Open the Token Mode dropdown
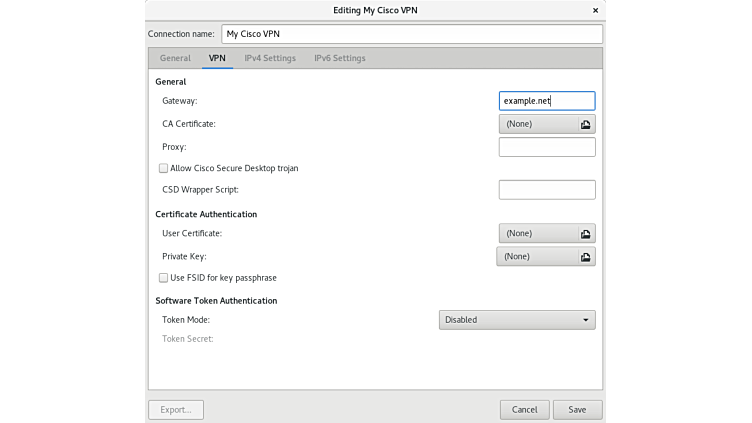Screen dimensions: 752x423 (516, 320)
